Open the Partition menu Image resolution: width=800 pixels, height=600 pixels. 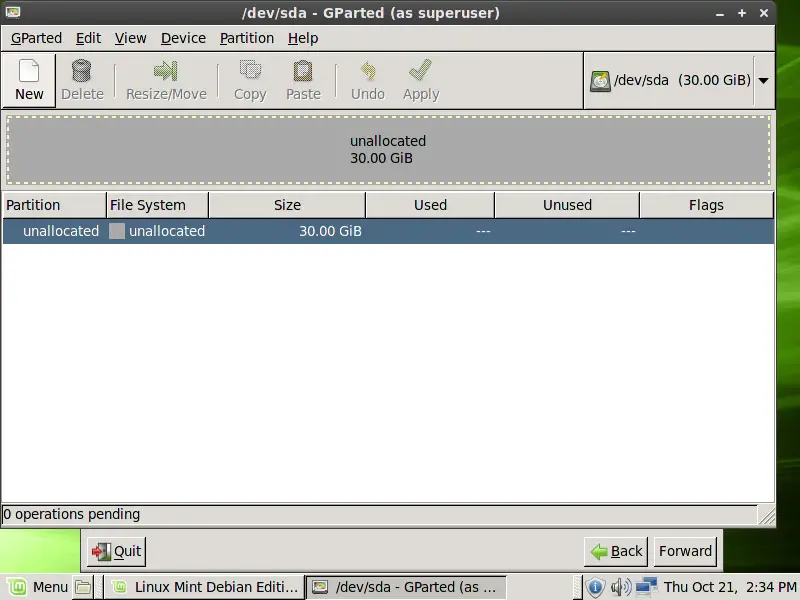pyautogui.click(x=247, y=38)
